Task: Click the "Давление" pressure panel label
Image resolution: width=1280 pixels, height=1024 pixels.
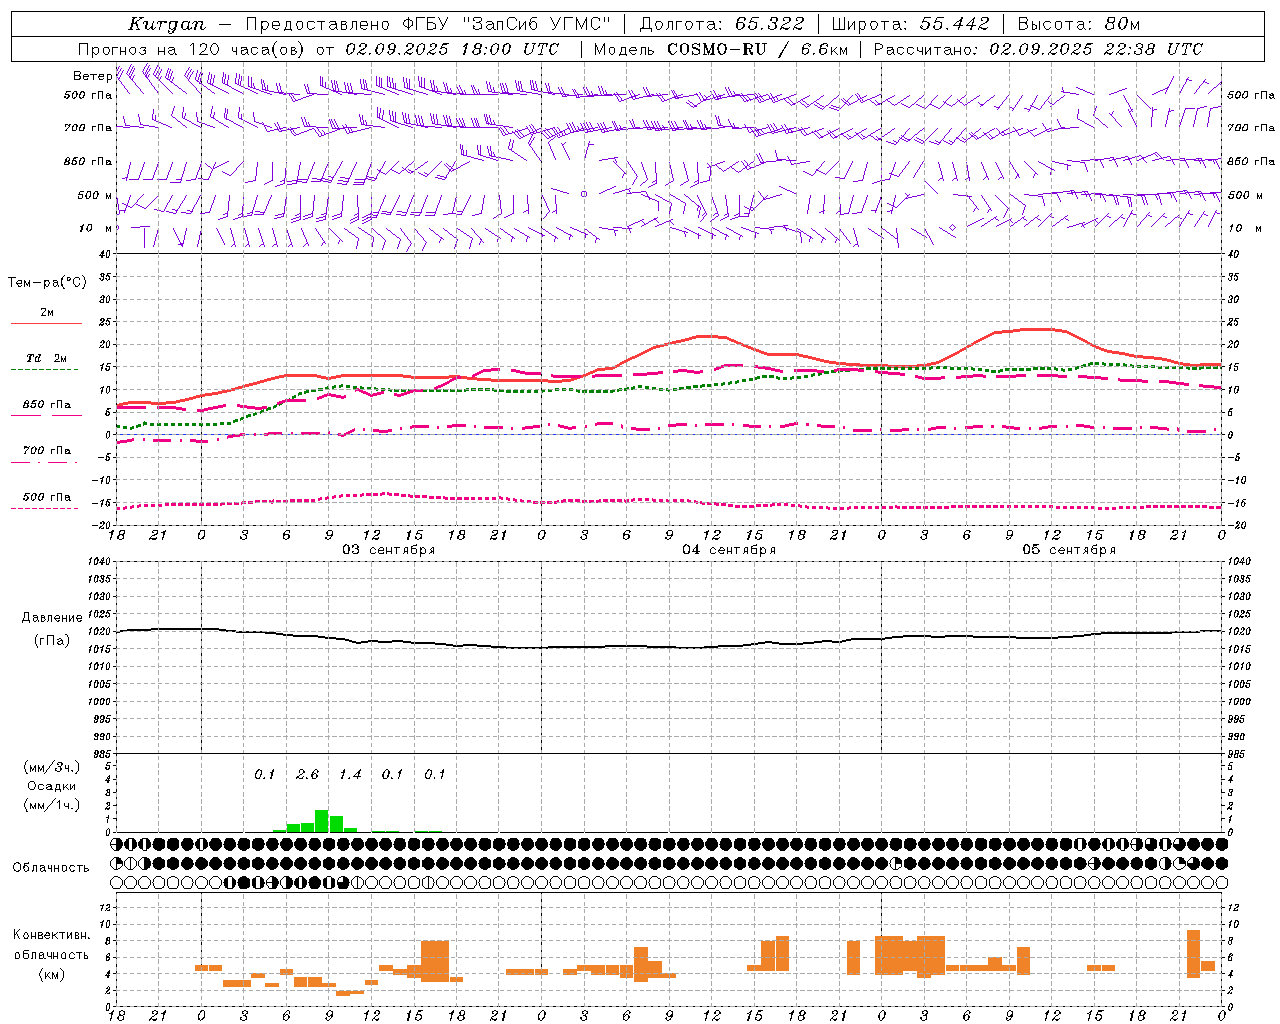Action: coord(52,618)
